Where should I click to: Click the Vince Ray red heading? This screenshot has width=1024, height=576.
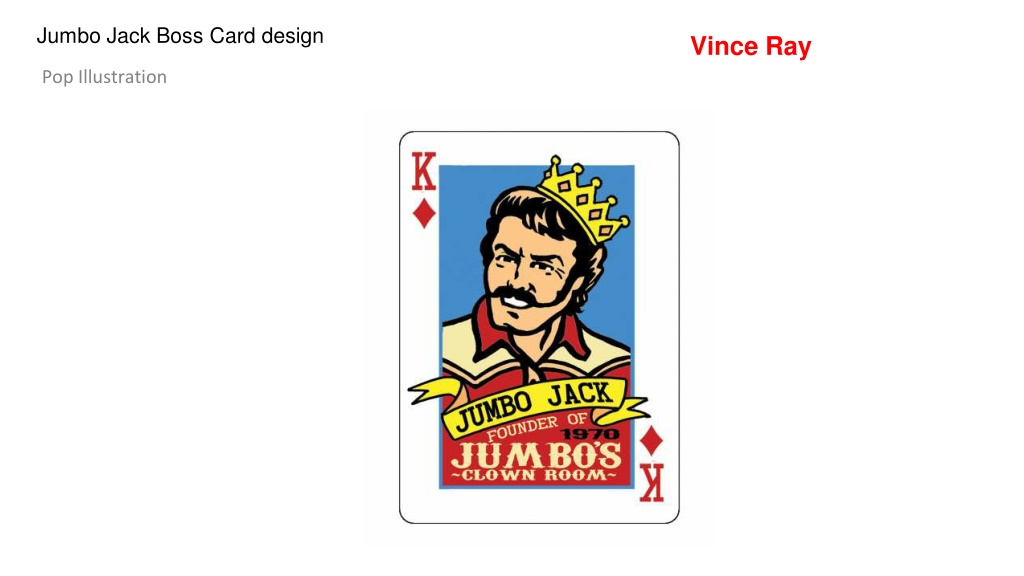click(750, 46)
